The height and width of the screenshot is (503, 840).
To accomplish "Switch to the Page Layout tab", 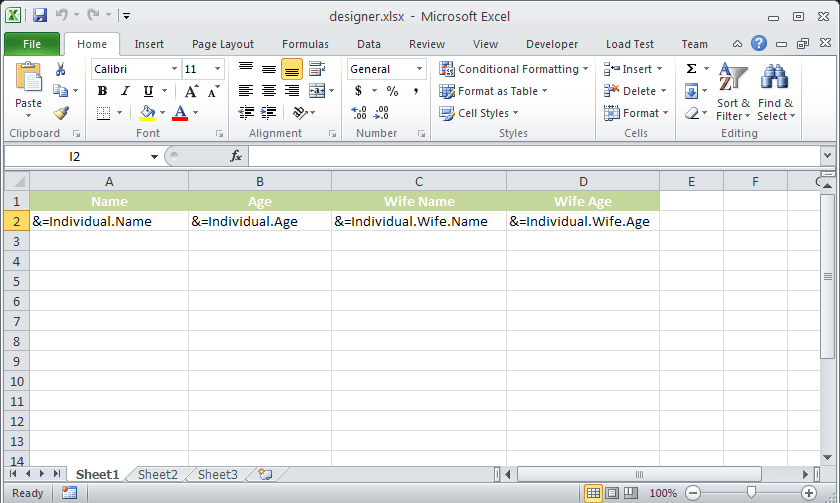I will [x=223, y=44].
